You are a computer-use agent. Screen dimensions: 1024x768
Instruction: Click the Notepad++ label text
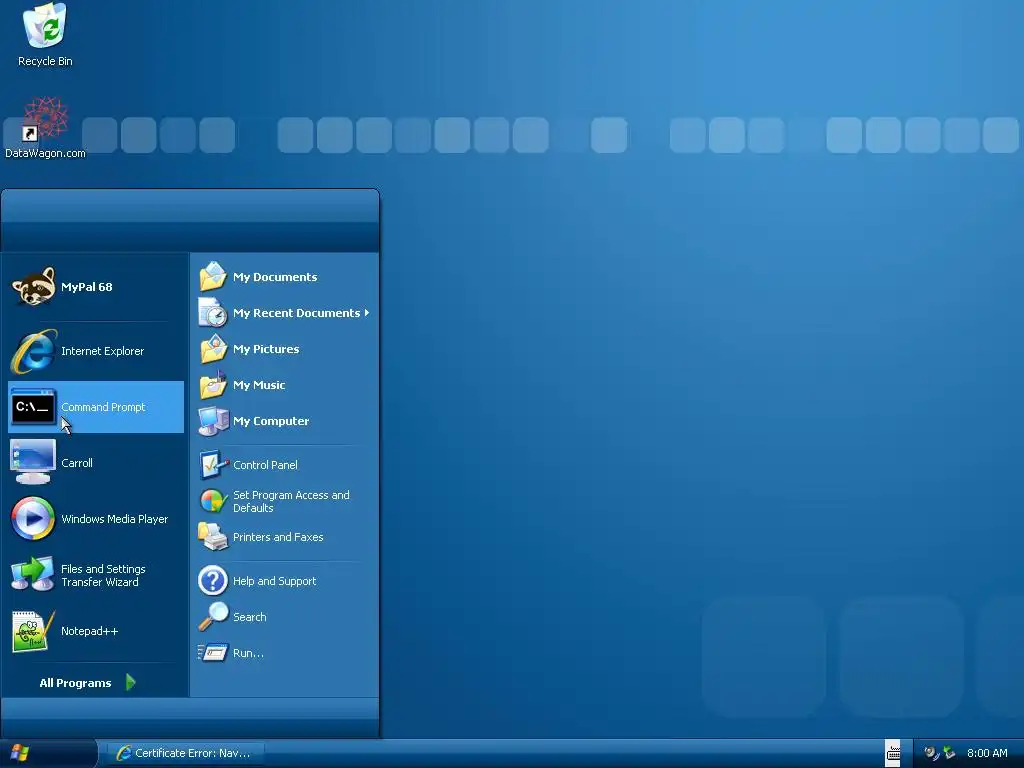point(89,631)
